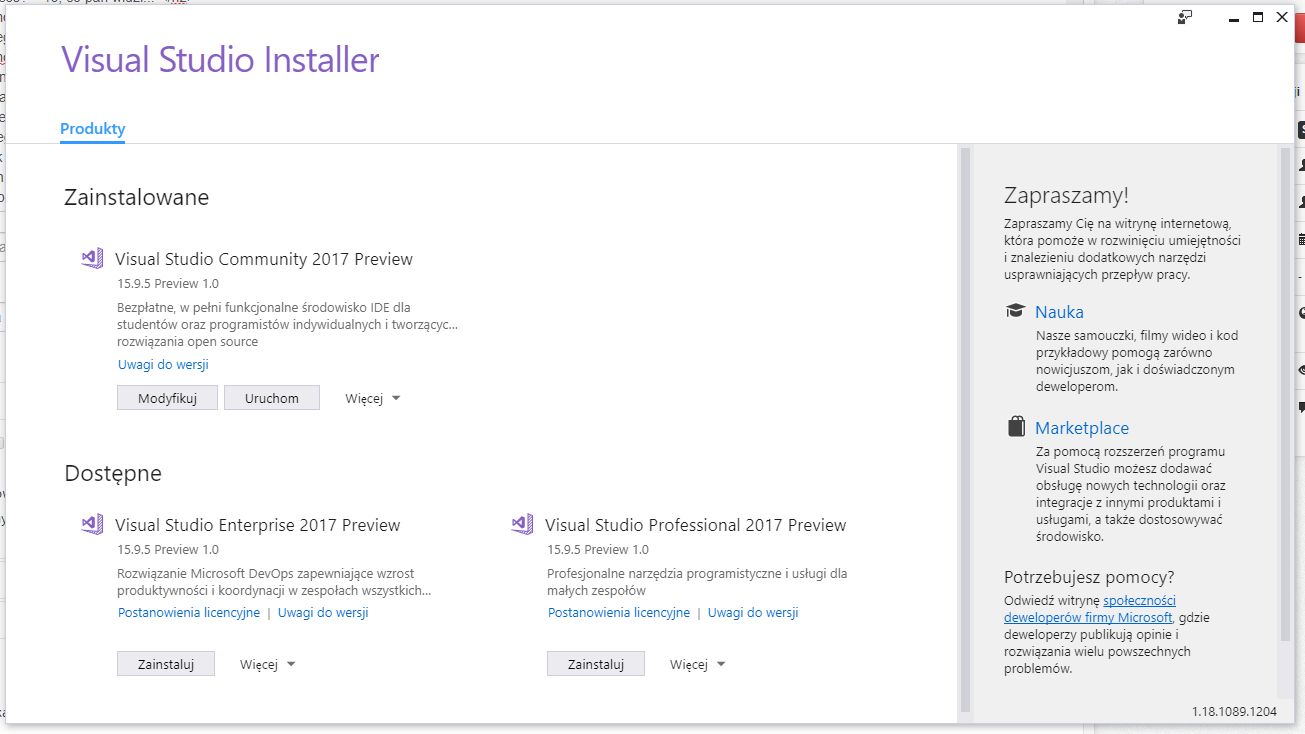
Task: Select the Produkty tab
Action: (x=92, y=129)
